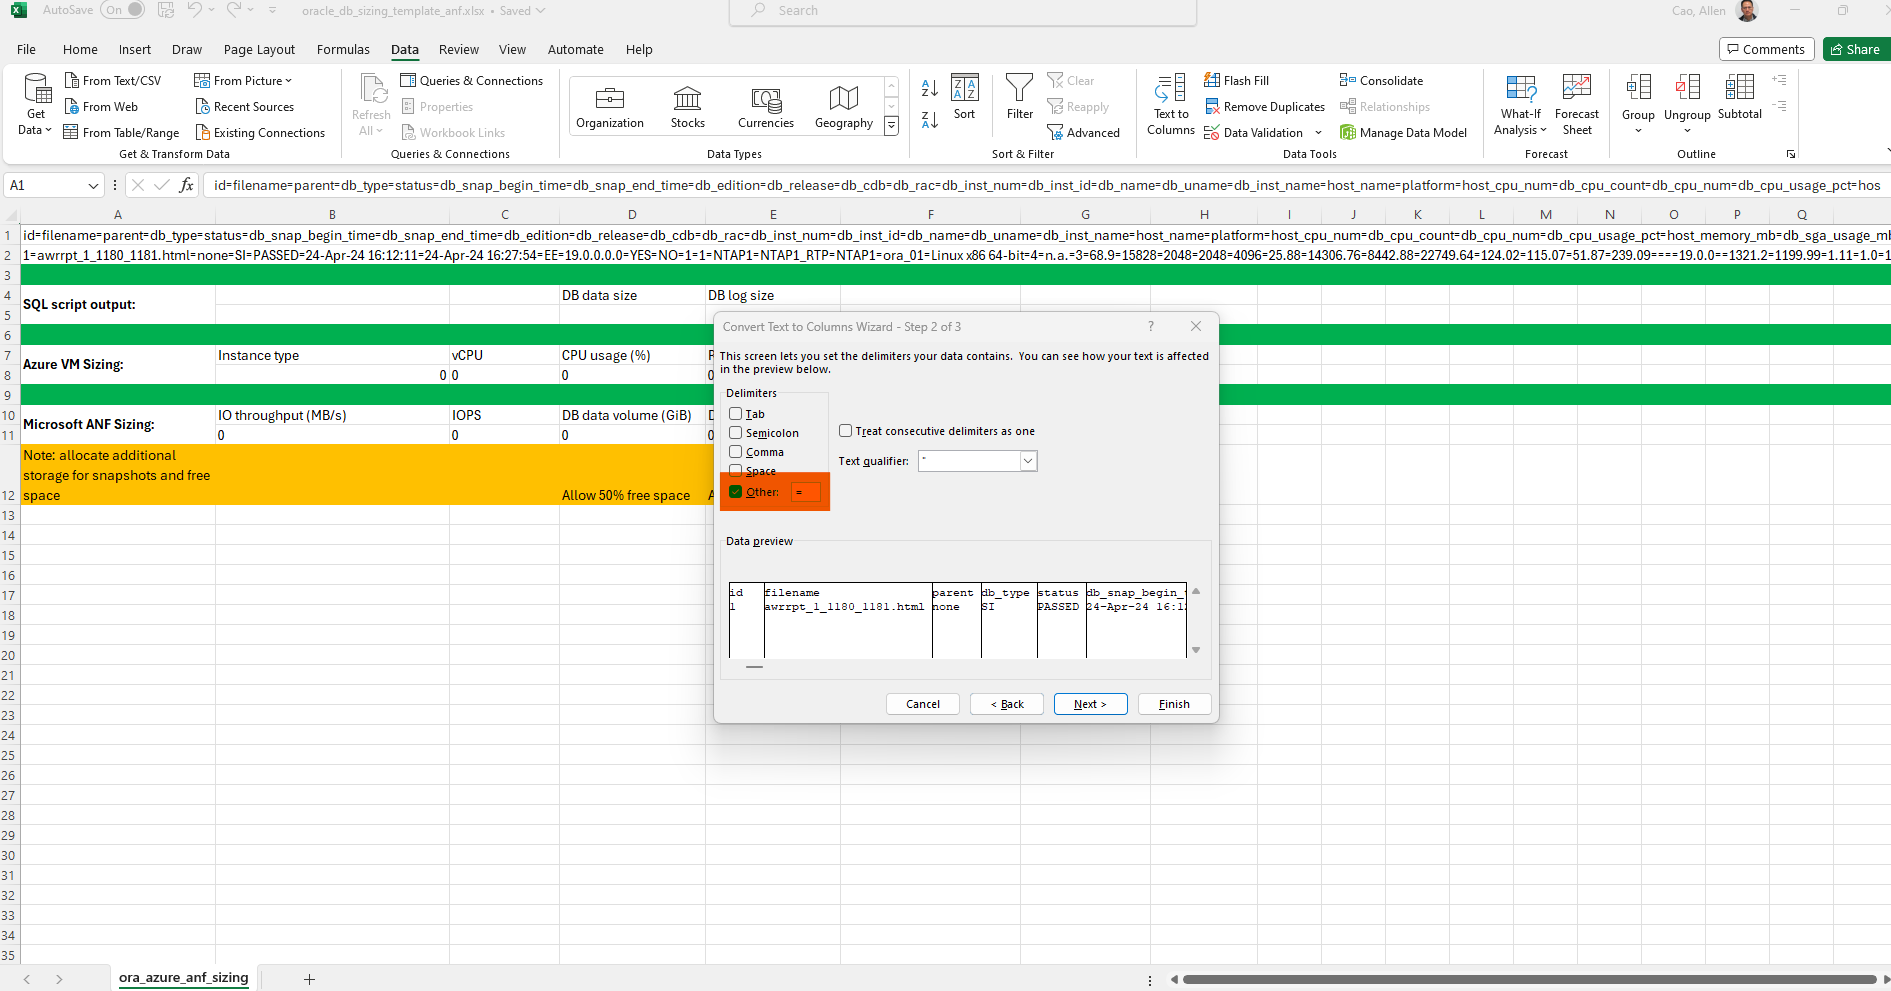Click the Remove Duplicates icon
The image size is (1891, 991).
(x=1212, y=107)
